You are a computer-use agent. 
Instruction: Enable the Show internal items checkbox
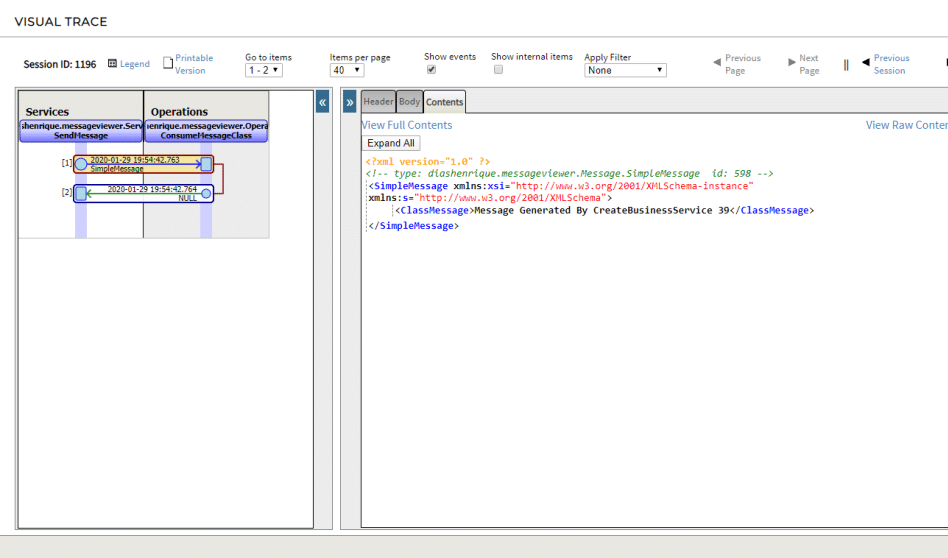pos(498,70)
